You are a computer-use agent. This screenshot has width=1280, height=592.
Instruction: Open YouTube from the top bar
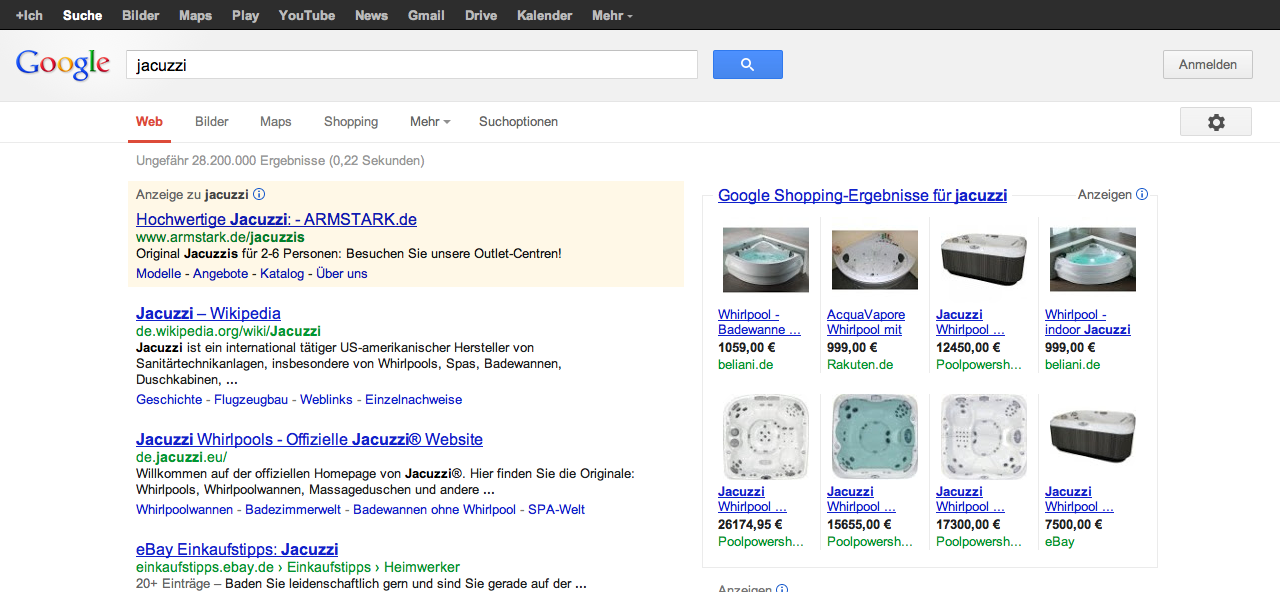(307, 16)
